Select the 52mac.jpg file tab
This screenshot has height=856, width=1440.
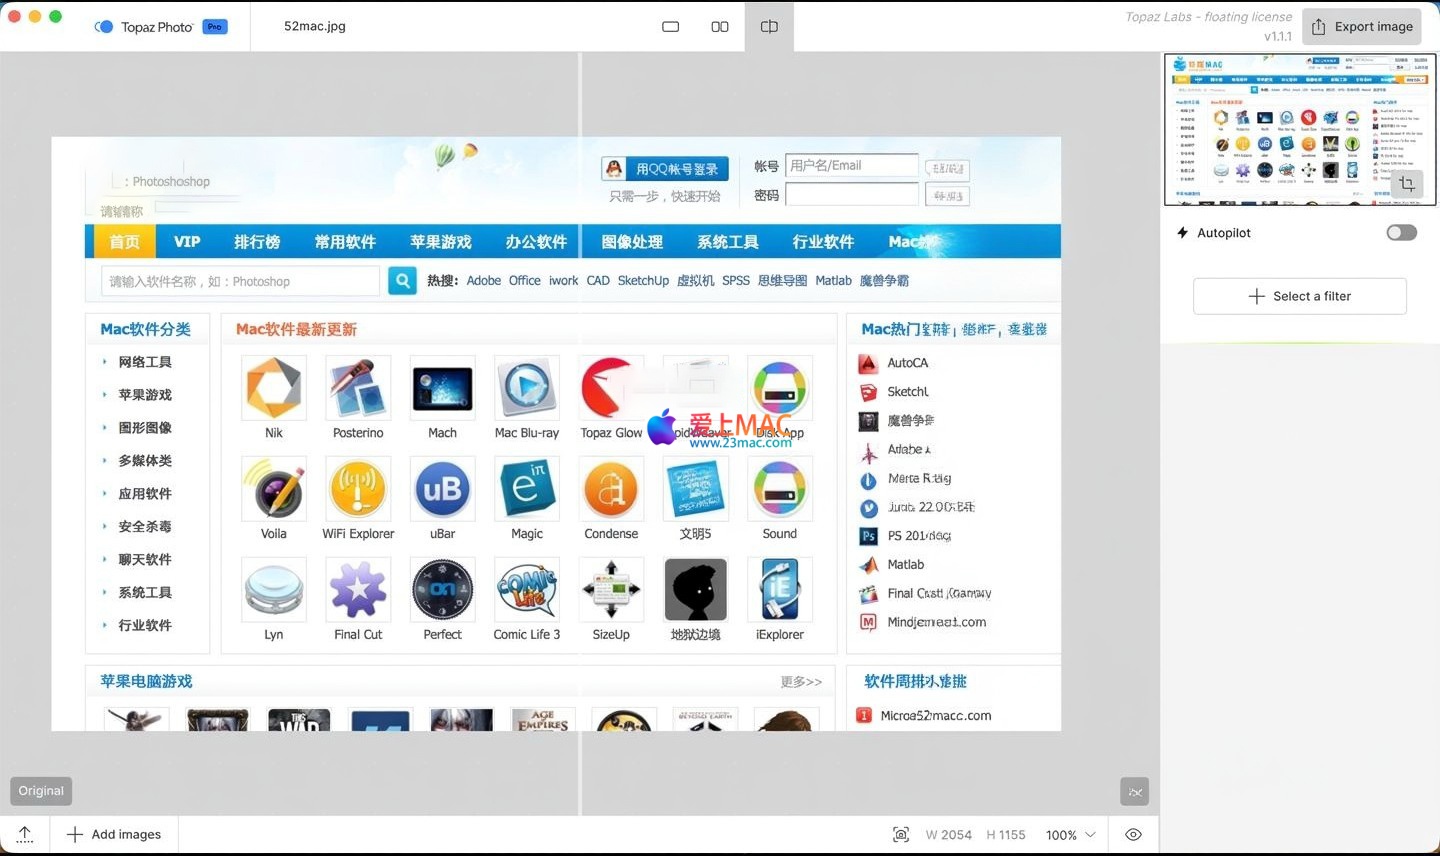(315, 26)
